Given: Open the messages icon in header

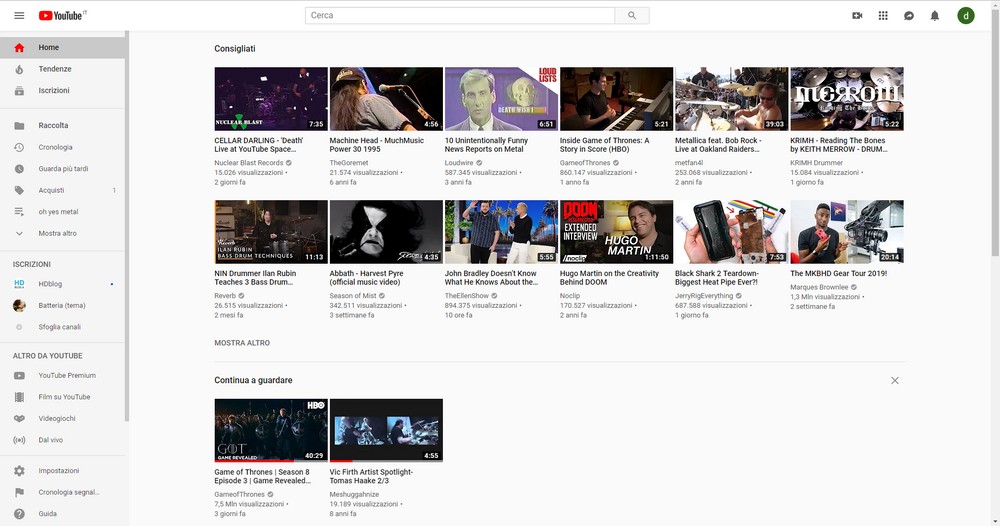Looking at the screenshot, I should pos(909,16).
